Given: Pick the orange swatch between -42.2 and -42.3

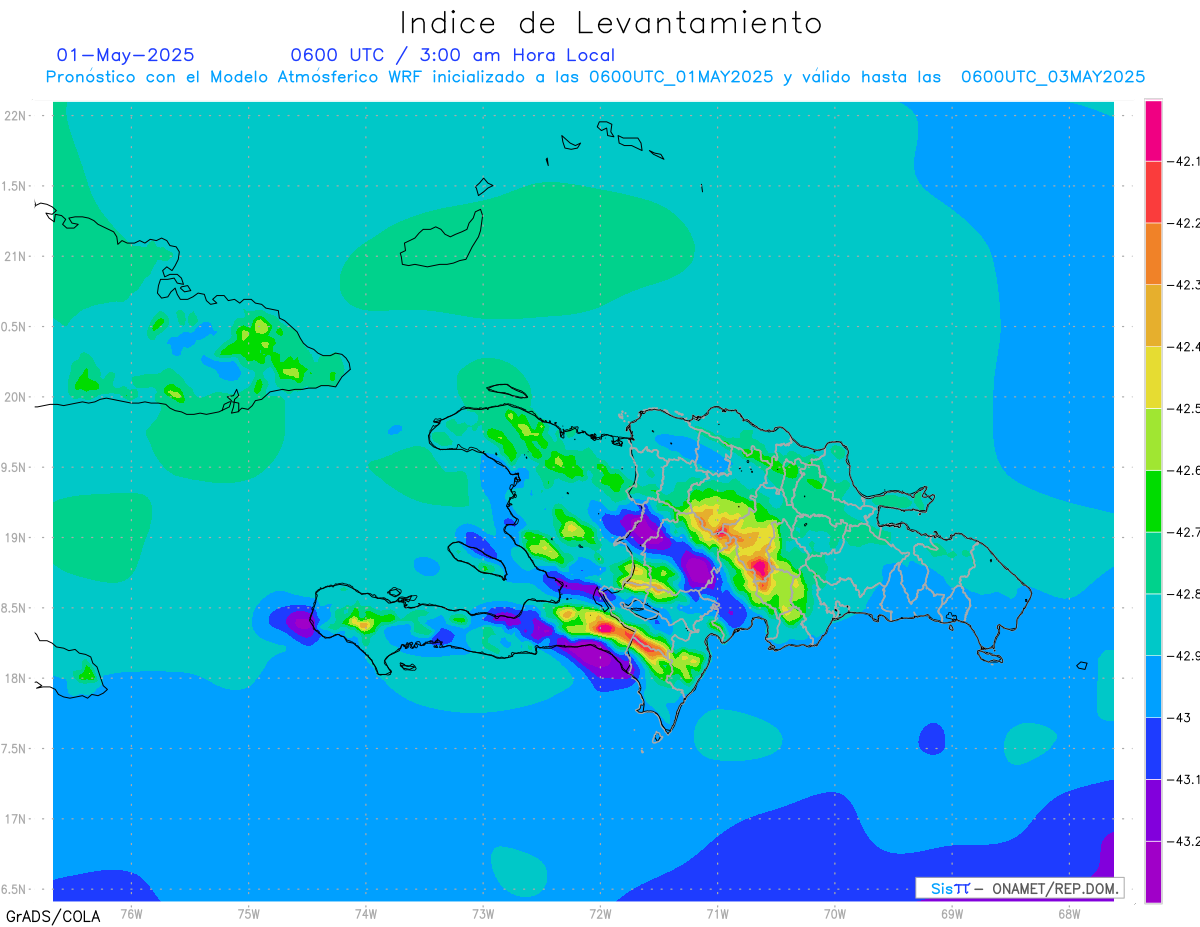Looking at the screenshot, I should tap(1153, 254).
